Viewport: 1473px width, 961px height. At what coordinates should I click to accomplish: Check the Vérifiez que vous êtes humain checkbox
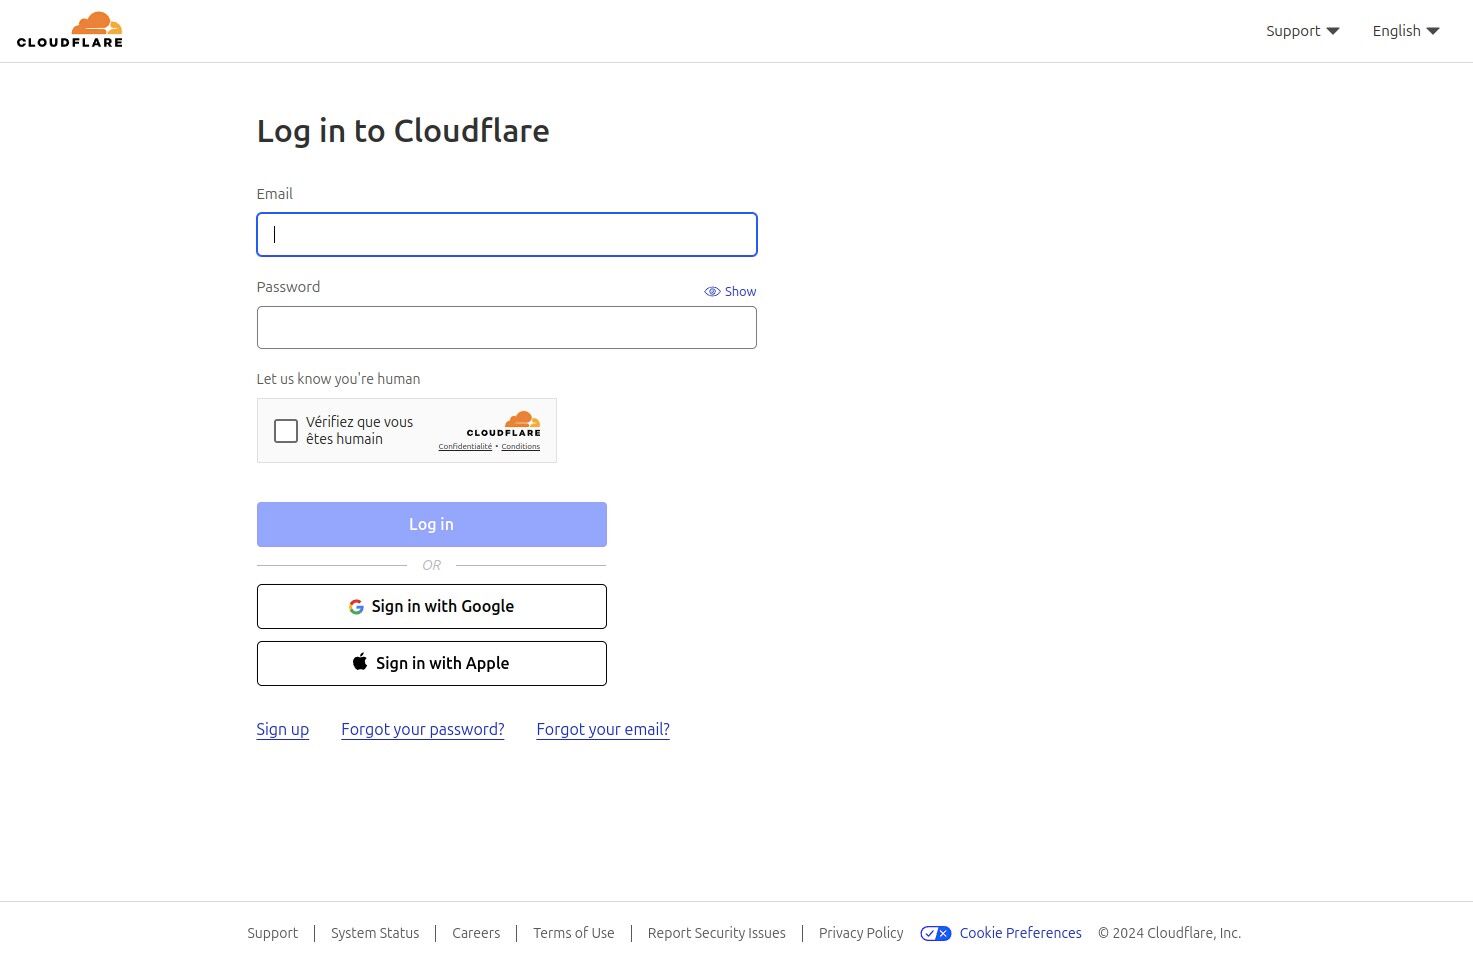pyautogui.click(x=285, y=430)
